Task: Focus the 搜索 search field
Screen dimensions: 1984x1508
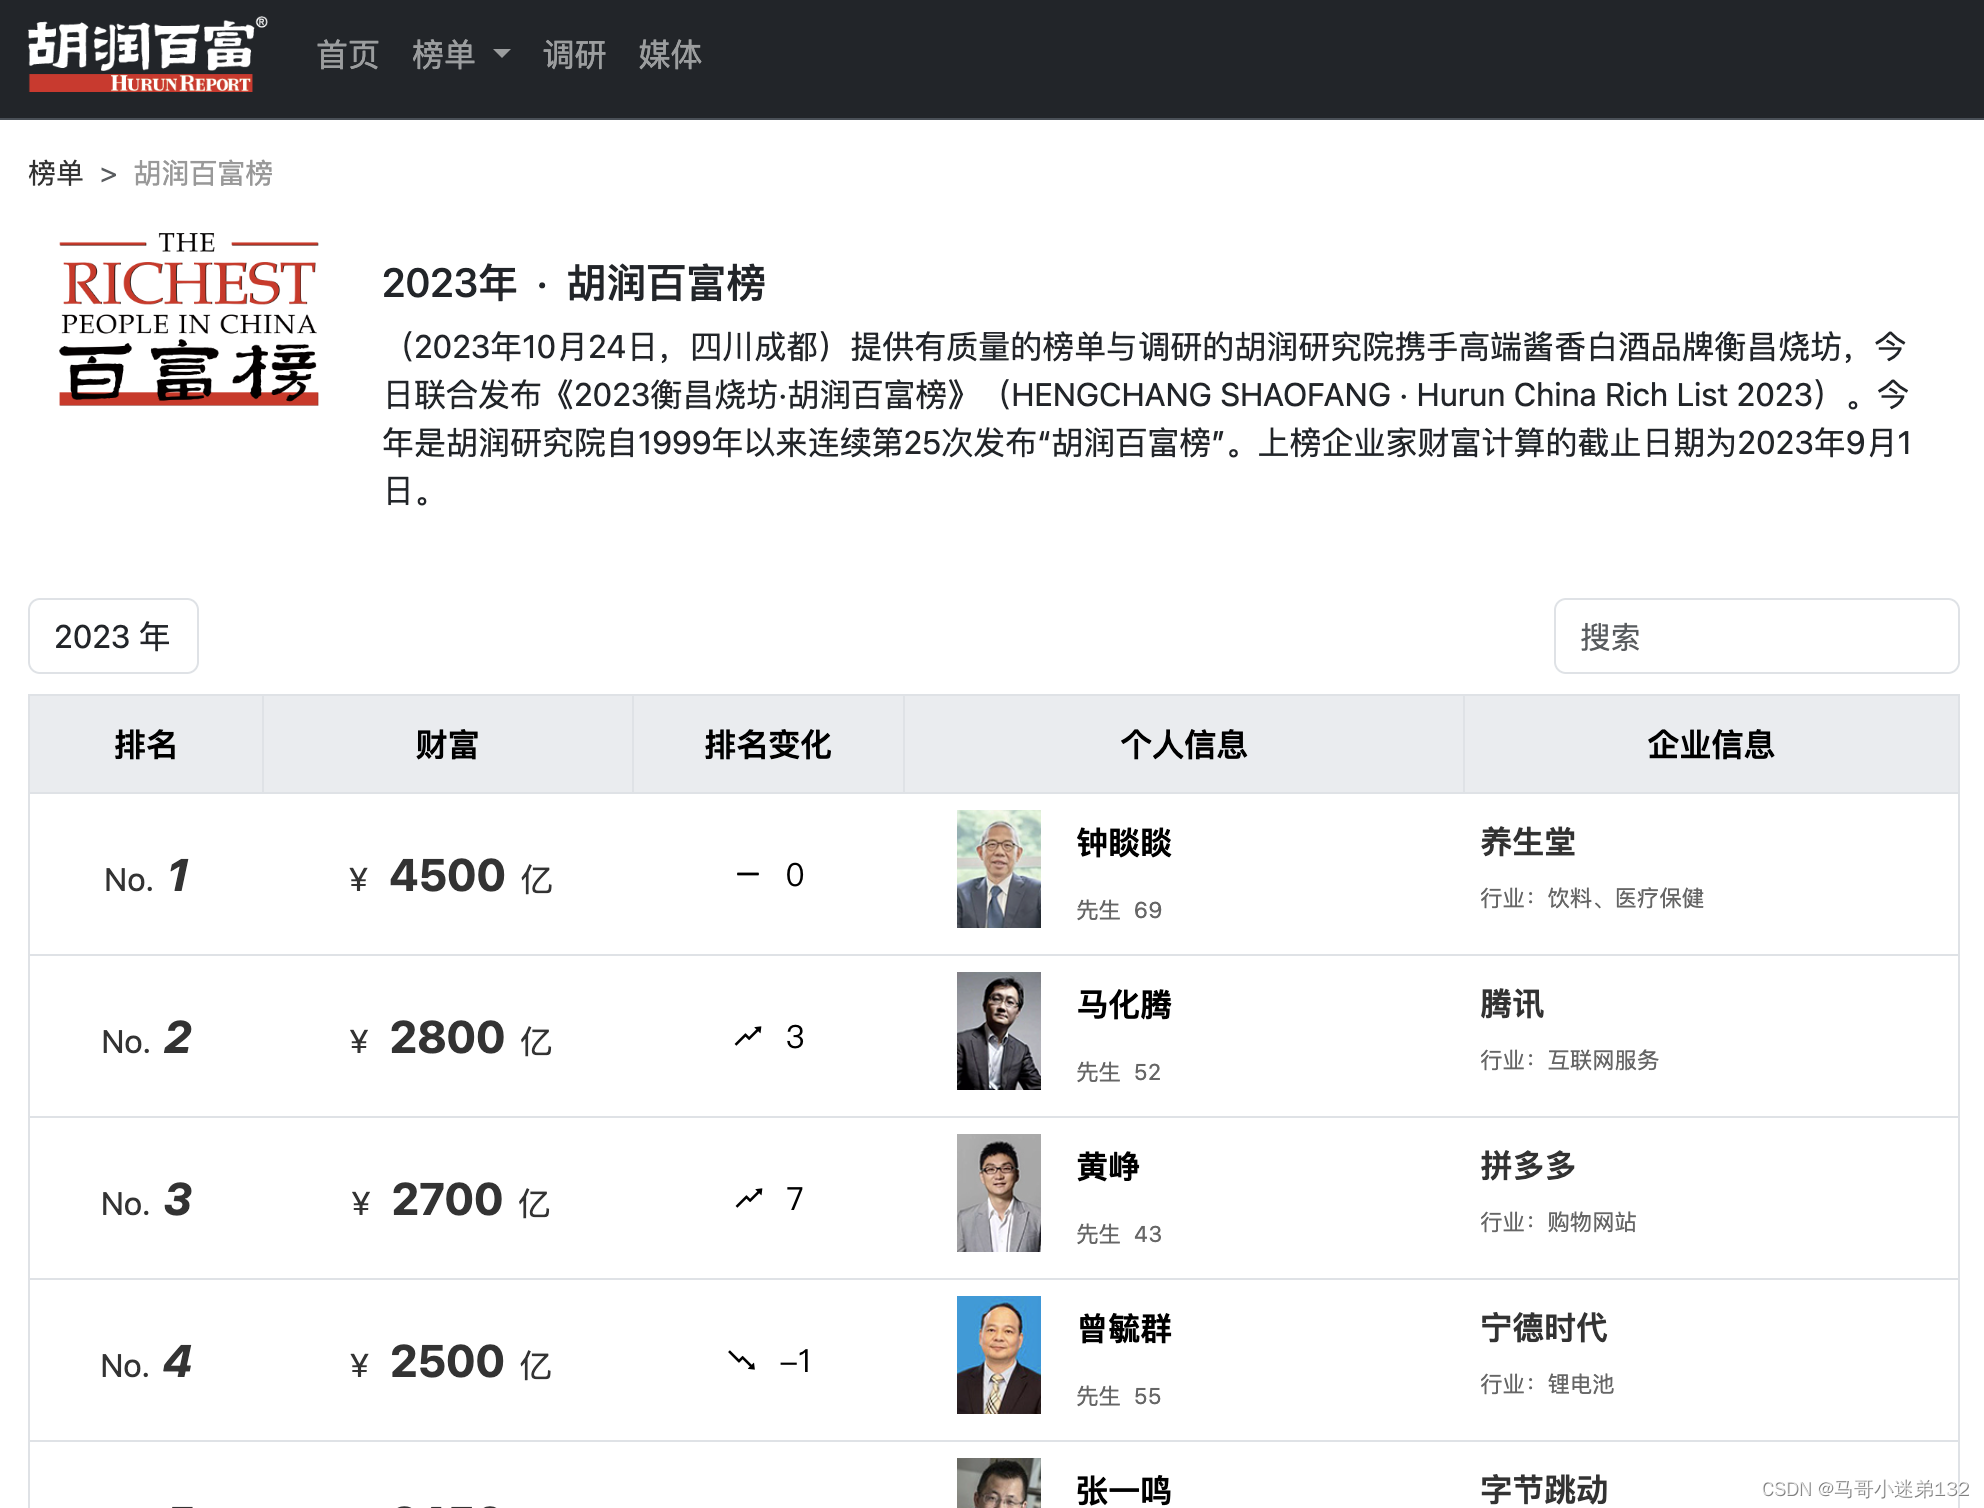Action: coord(1756,636)
